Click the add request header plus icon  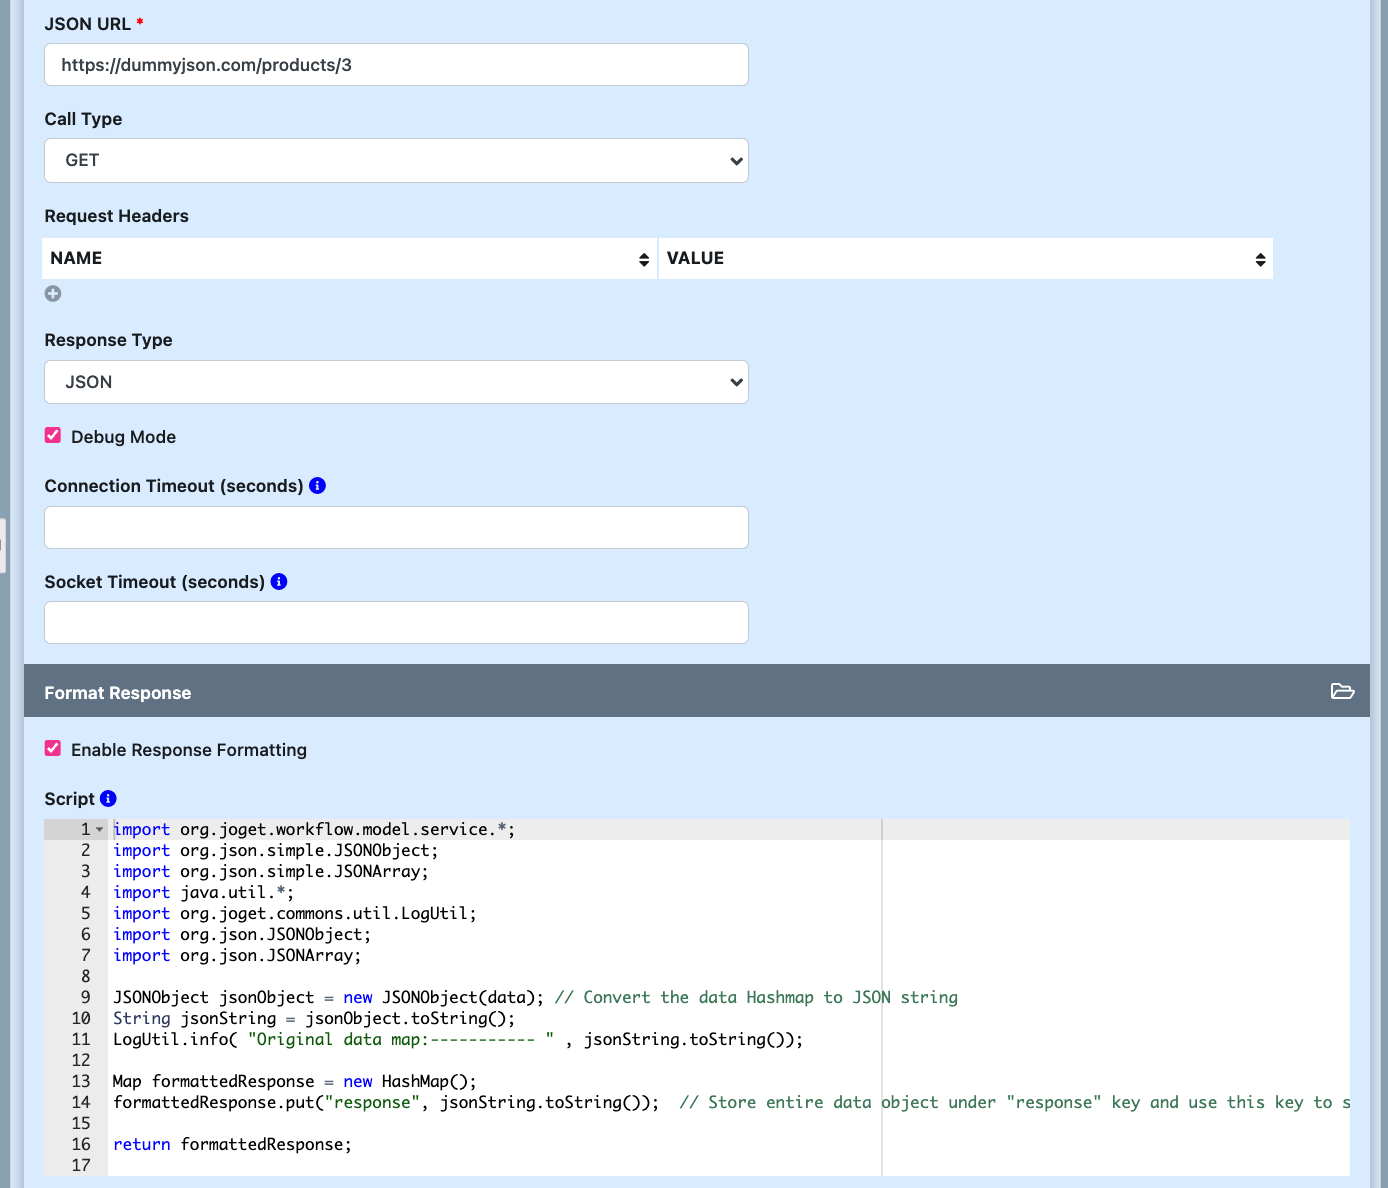(53, 293)
